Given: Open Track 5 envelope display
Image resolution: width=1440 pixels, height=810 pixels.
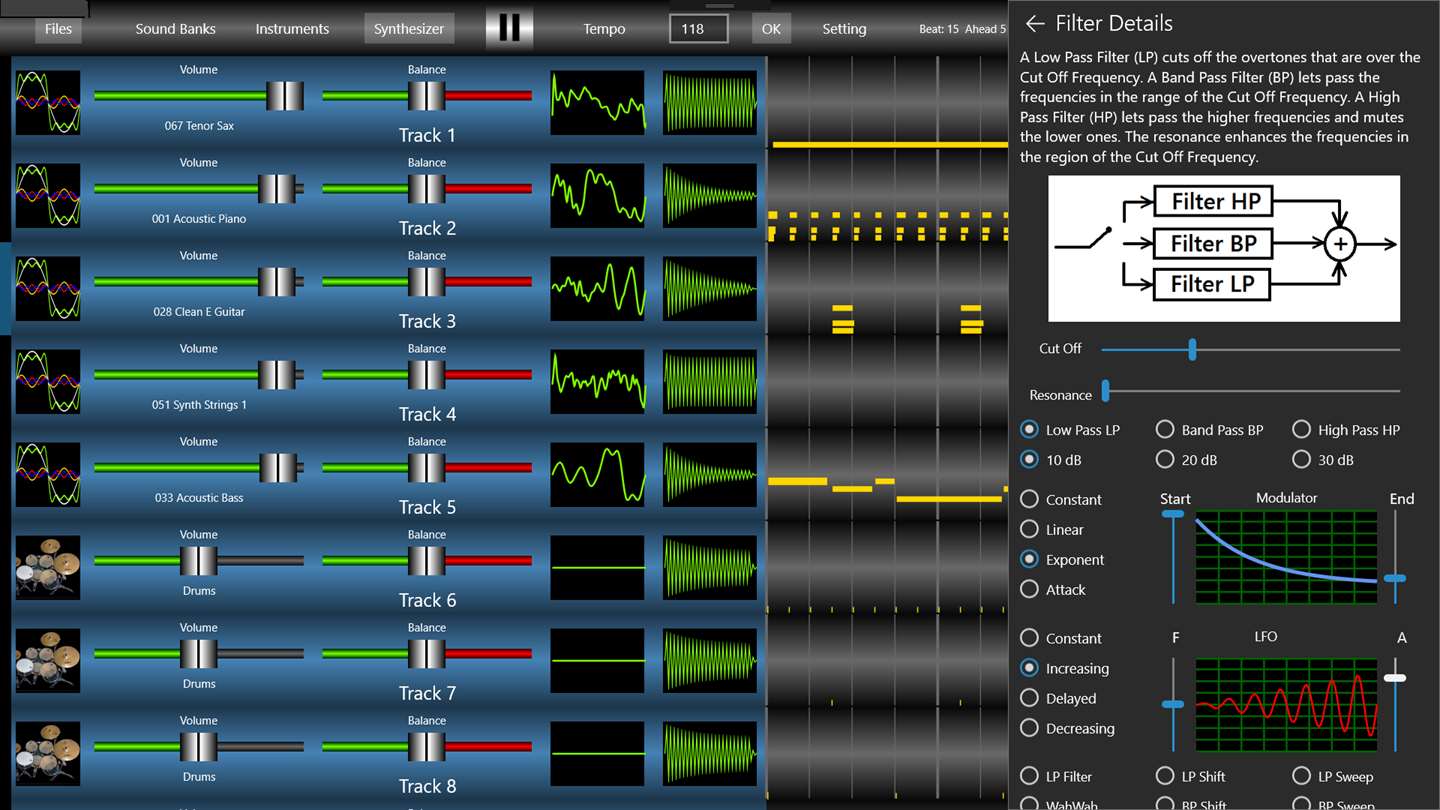Looking at the screenshot, I should (x=710, y=474).
